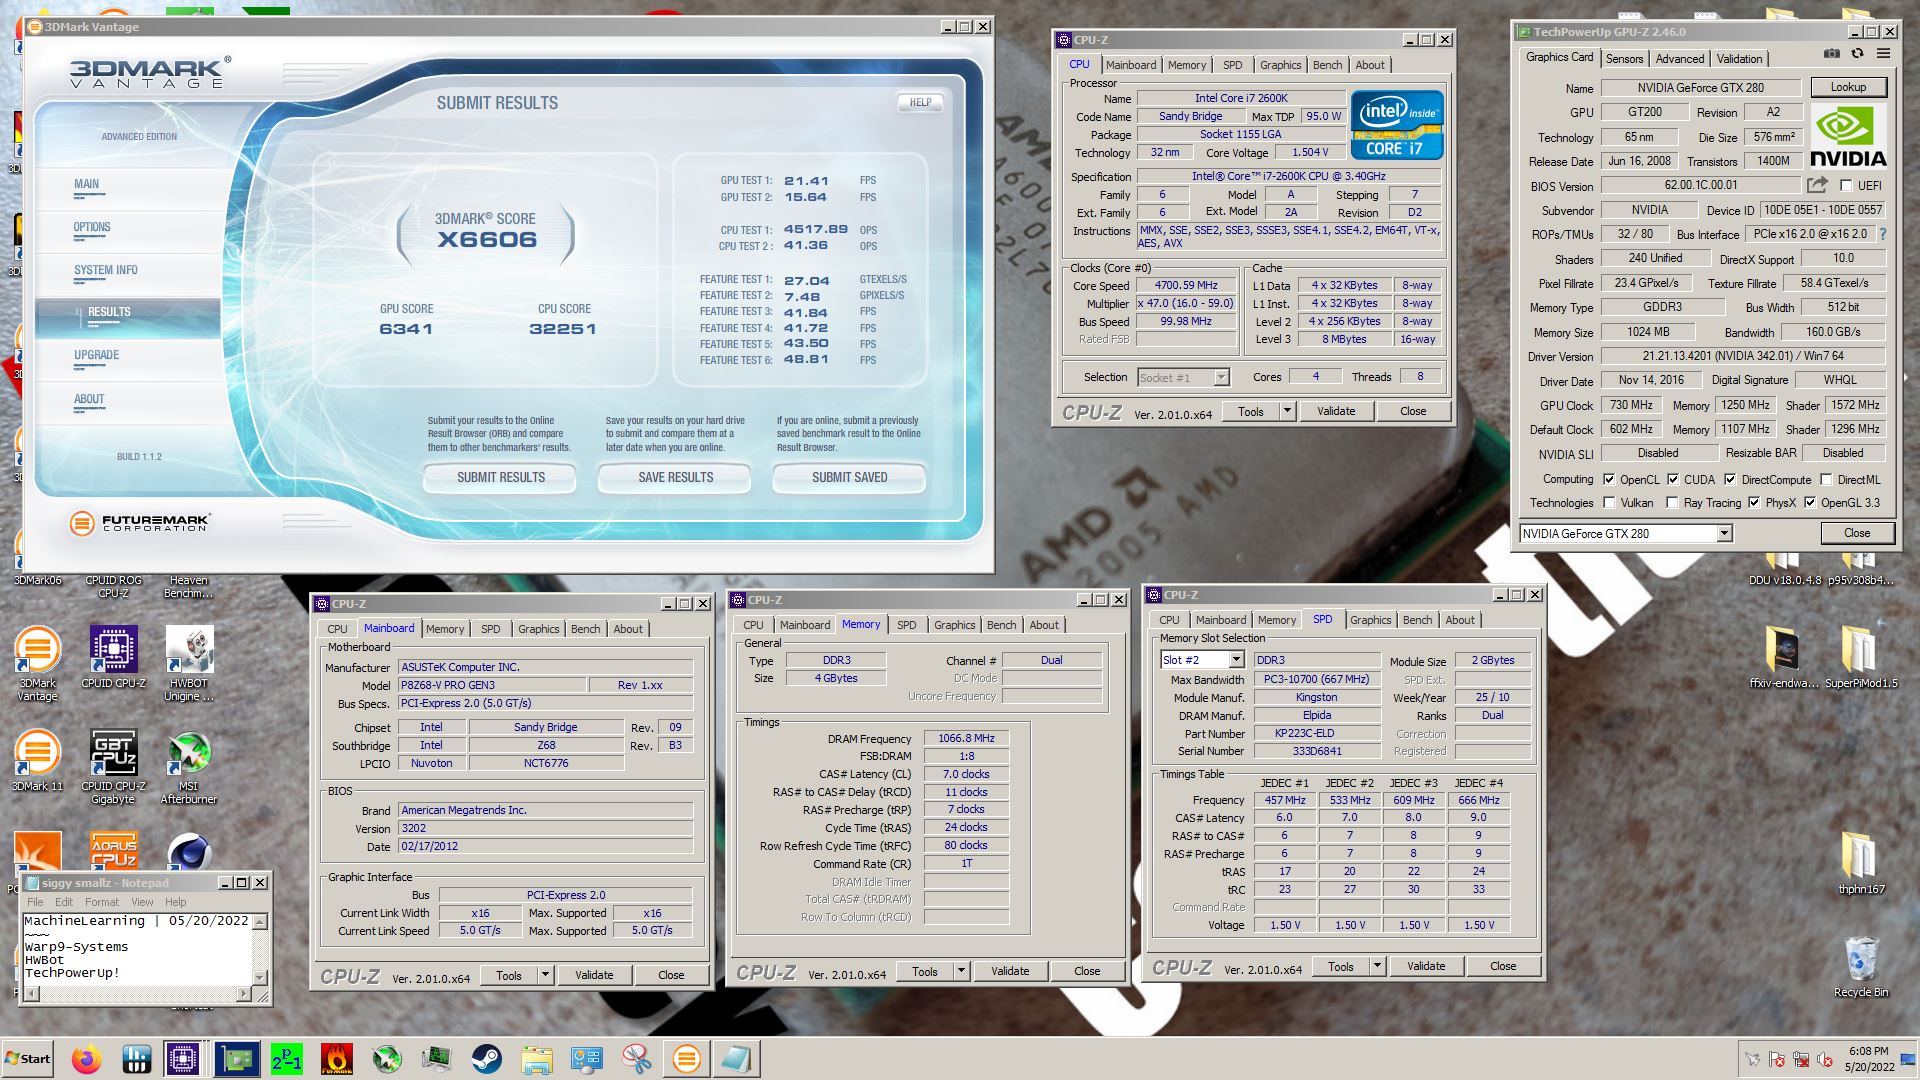Click Validate in the CPU-Z CPU window
The height and width of the screenshot is (1080, 1920).
[x=1336, y=411]
